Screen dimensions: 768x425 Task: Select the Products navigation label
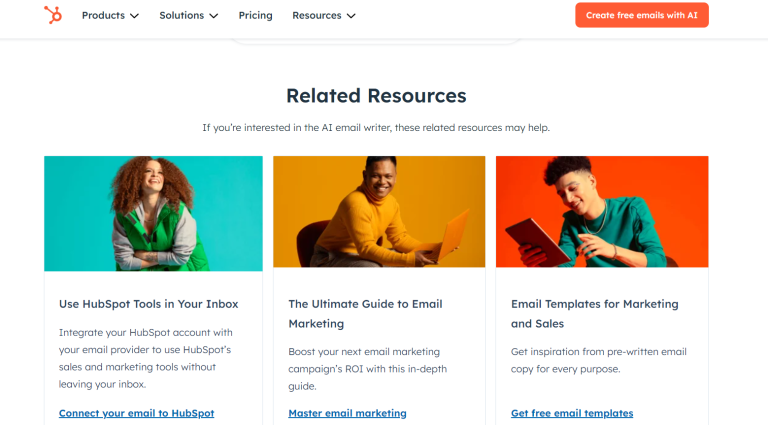tap(103, 15)
